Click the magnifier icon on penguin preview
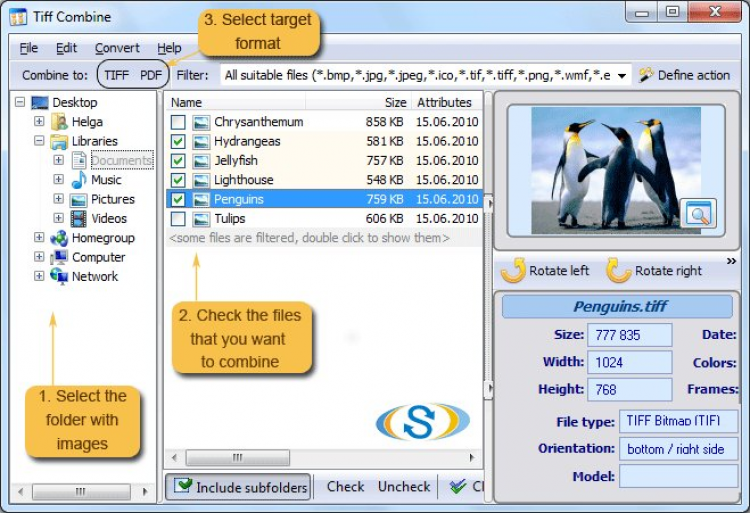The width and height of the screenshot is (750, 513). pyautogui.click(x=697, y=212)
